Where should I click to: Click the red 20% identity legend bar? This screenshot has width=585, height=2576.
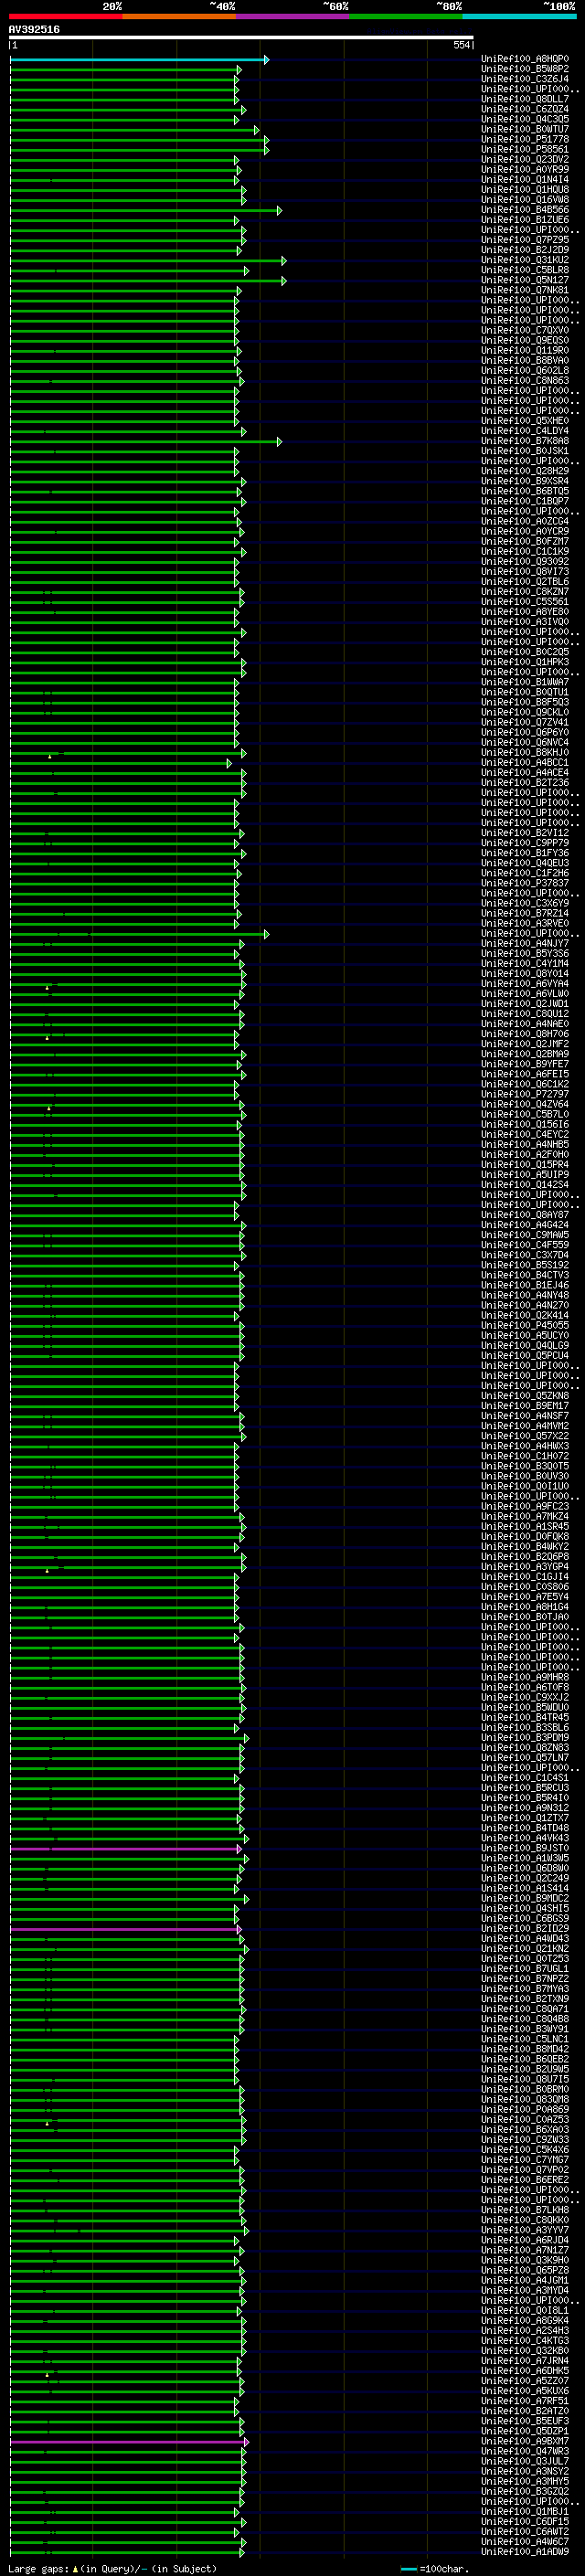tap(66, 16)
